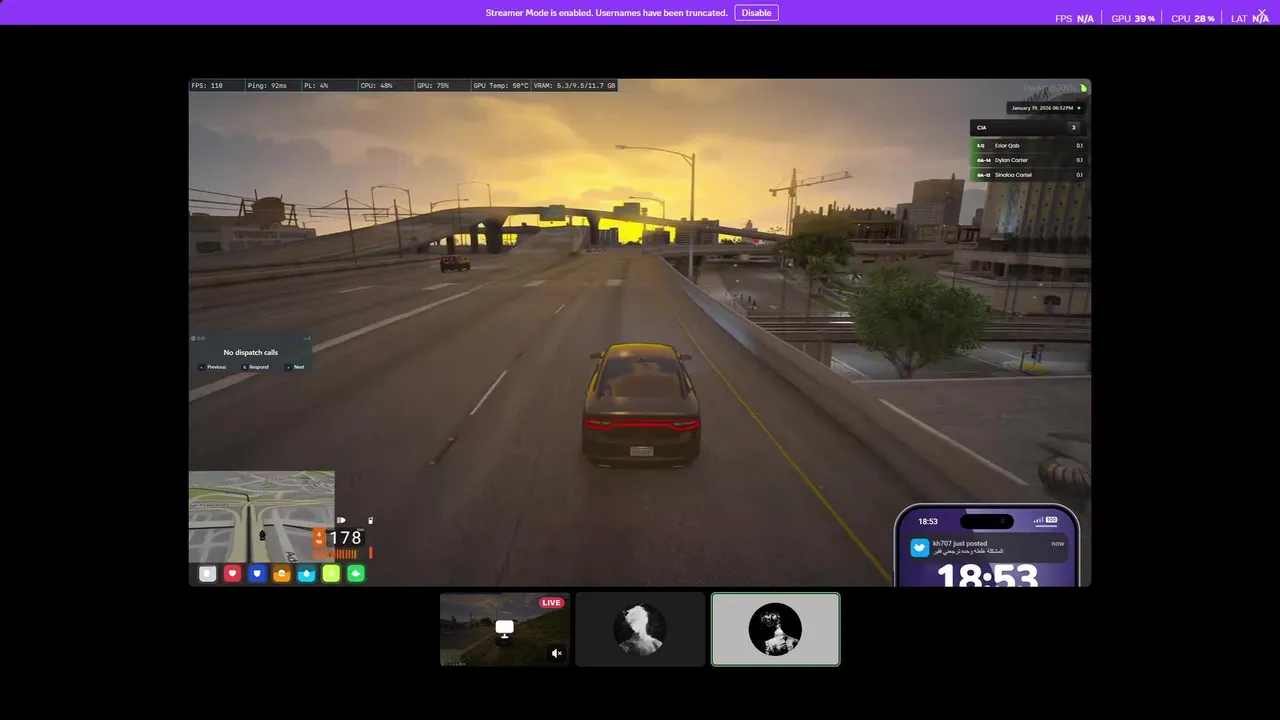Click the red LIVE badge on stream tile
Screen dimensions: 1280x720
point(551,602)
